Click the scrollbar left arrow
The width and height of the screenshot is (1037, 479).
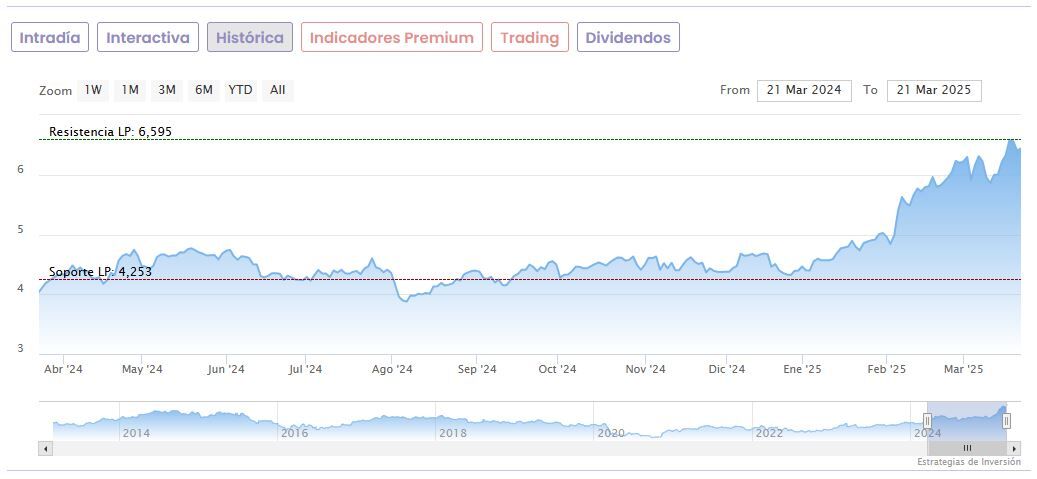[x=45, y=448]
